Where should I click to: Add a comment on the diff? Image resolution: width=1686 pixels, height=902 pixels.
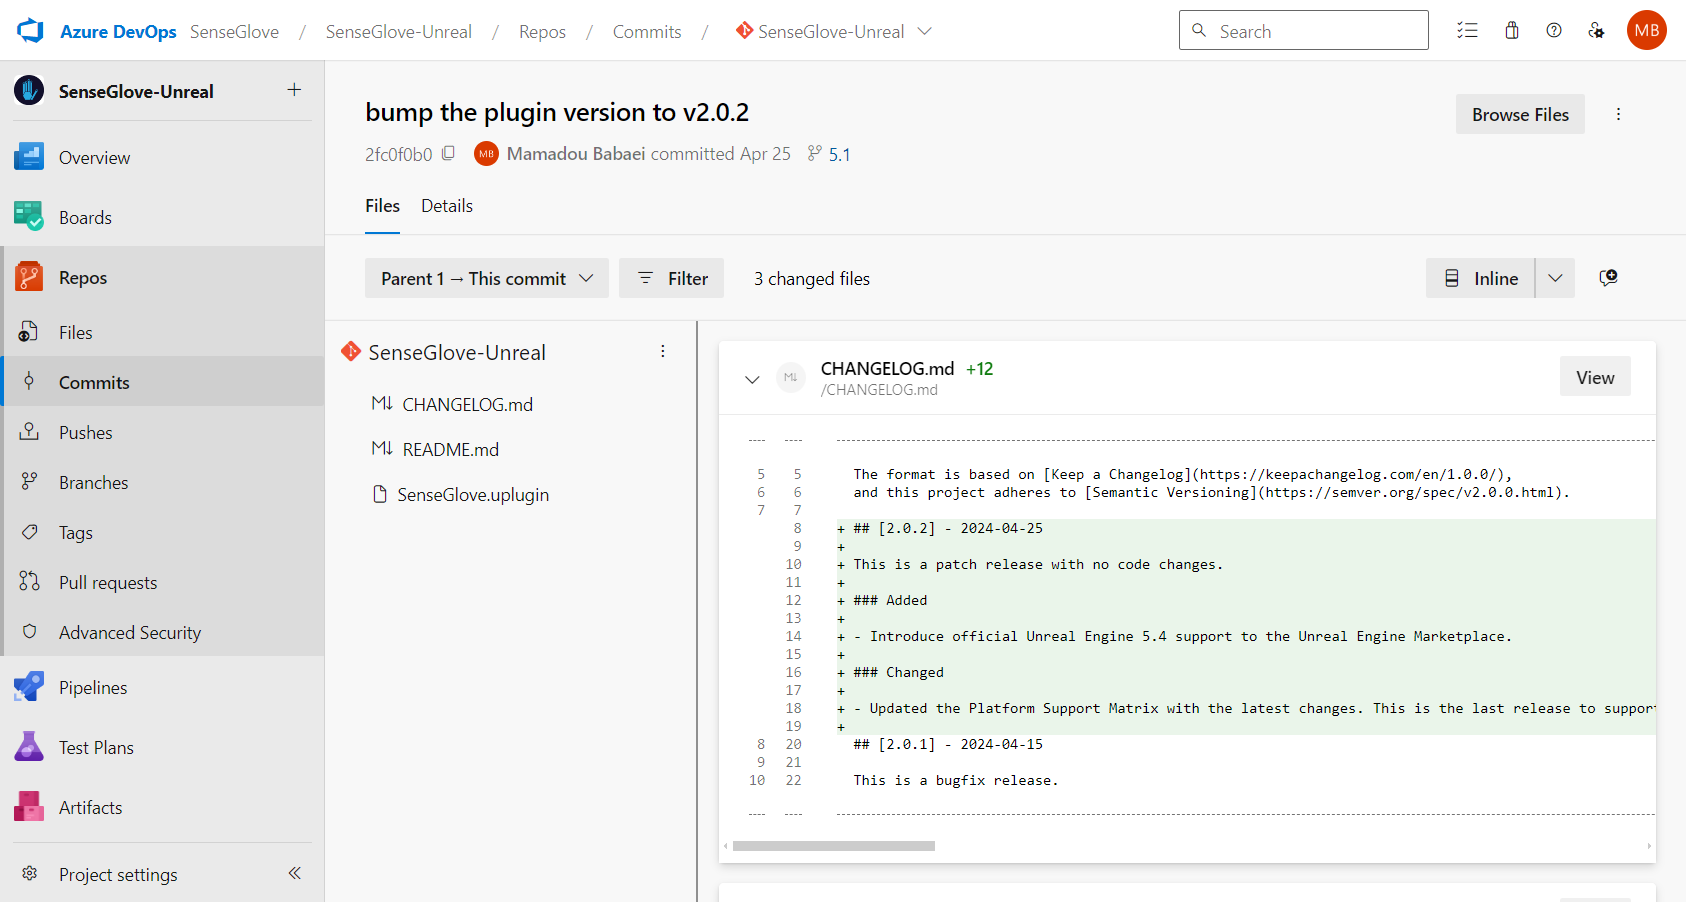point(1608,278)
